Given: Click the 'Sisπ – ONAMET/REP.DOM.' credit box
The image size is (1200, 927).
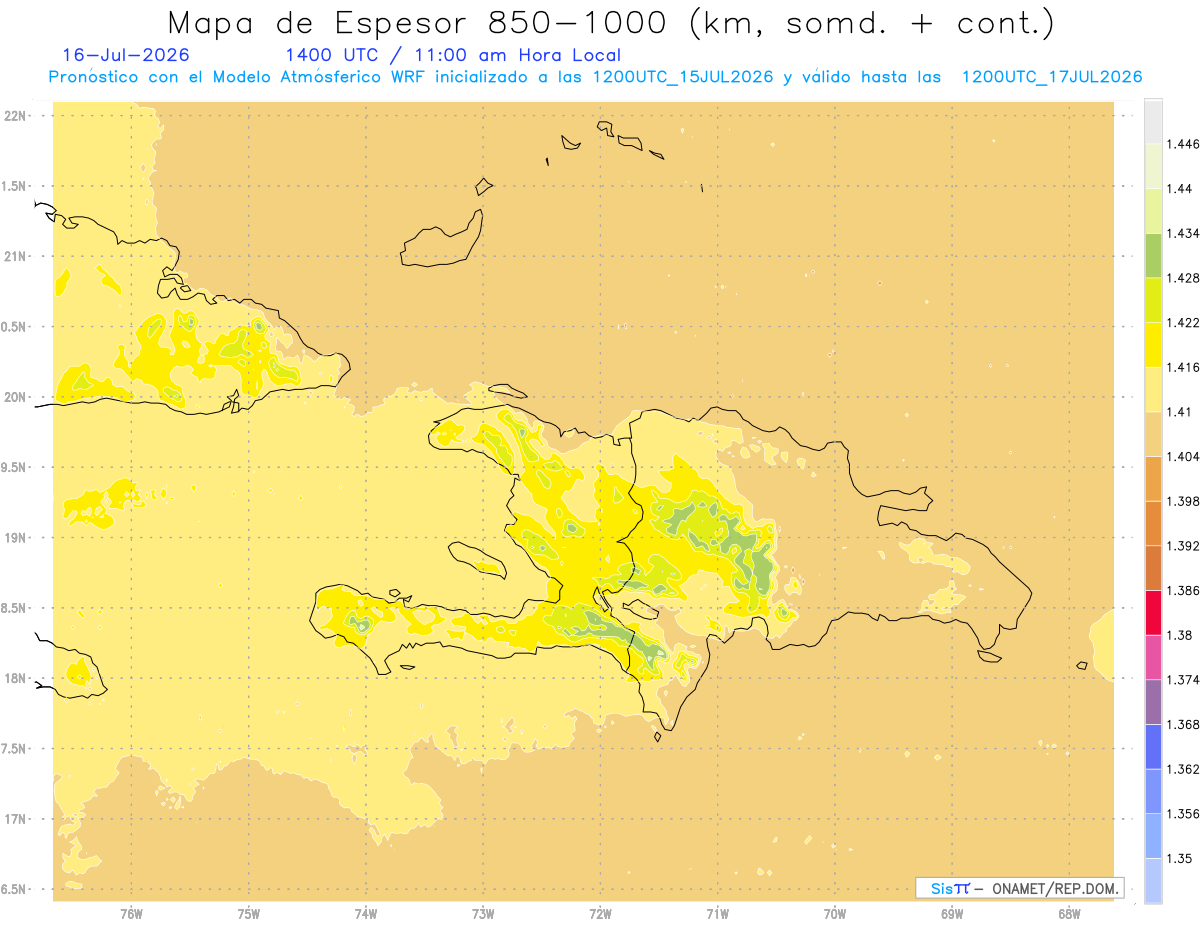Looking at the screenshot, I should [1020, 888].
